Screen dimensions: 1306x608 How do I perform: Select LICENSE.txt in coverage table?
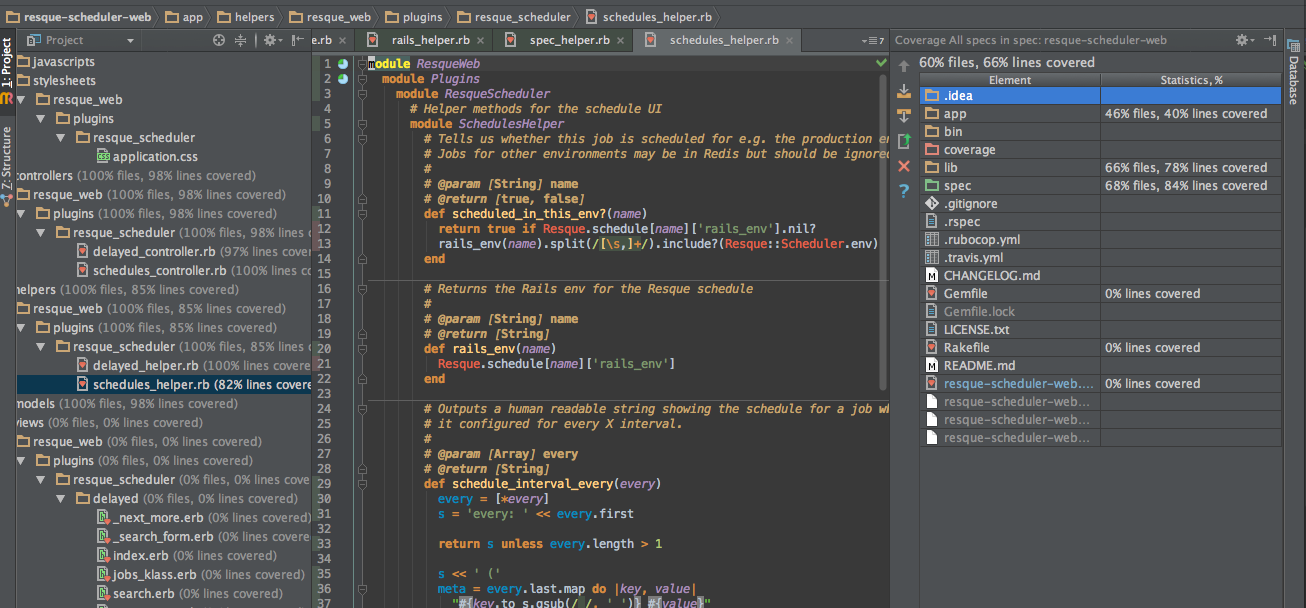1100,330
